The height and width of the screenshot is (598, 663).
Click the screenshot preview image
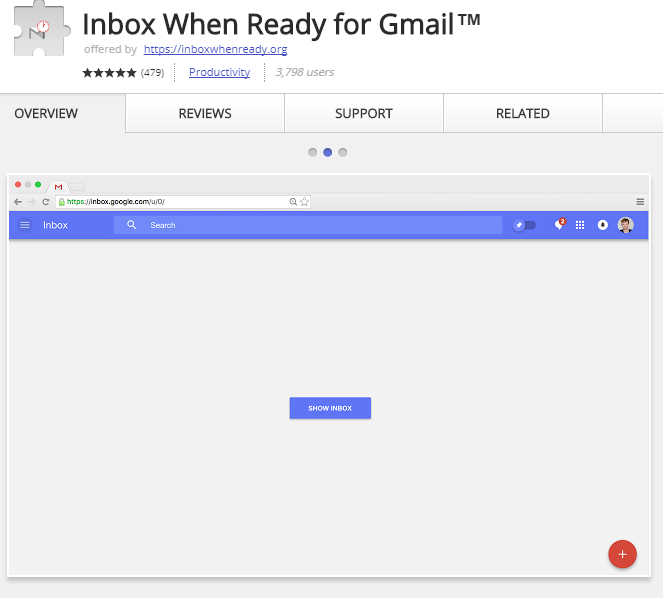pyautogui.click(x=329, y=376)
